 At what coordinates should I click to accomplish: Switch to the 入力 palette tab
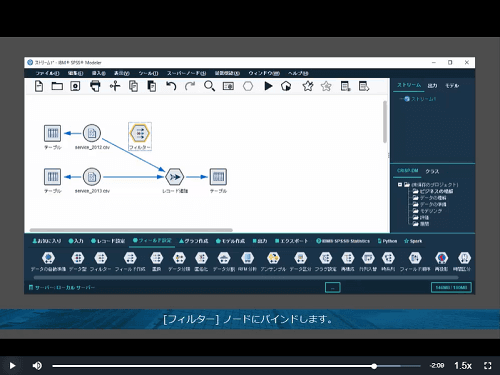point(76,241)
